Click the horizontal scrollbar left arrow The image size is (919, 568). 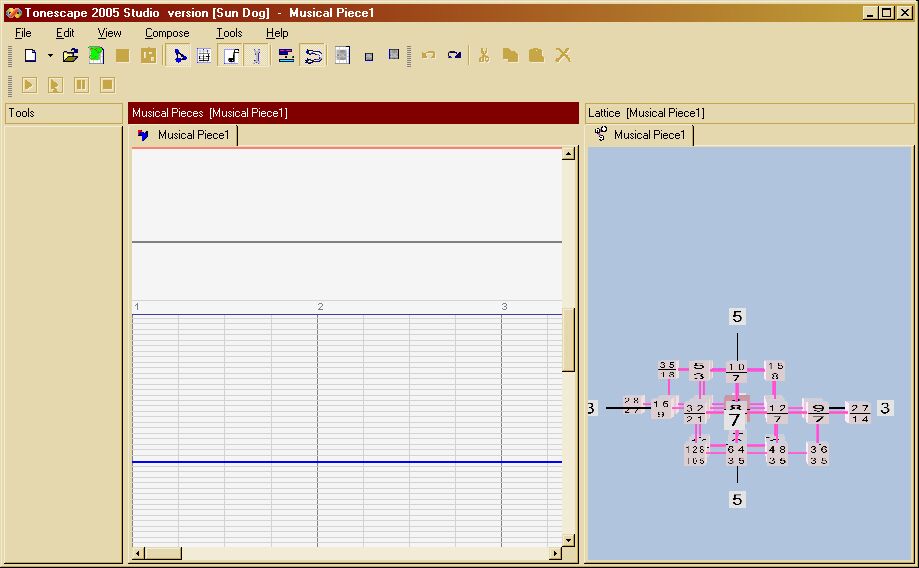tap(138, 553)
